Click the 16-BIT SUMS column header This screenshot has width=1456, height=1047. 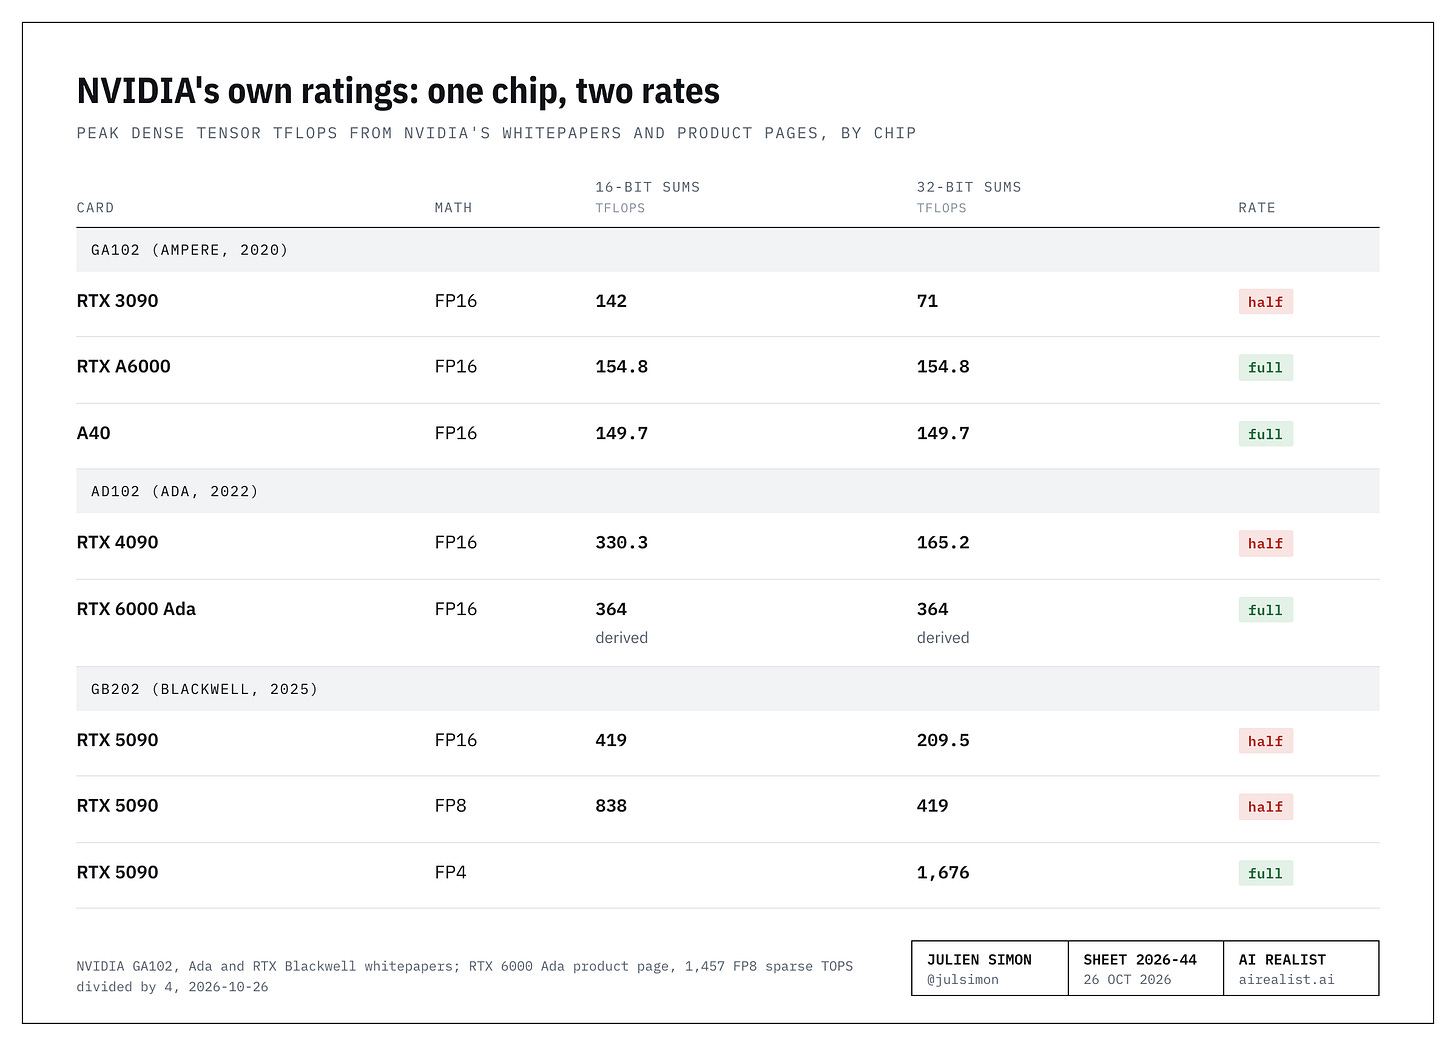click(x=647, y=187)
